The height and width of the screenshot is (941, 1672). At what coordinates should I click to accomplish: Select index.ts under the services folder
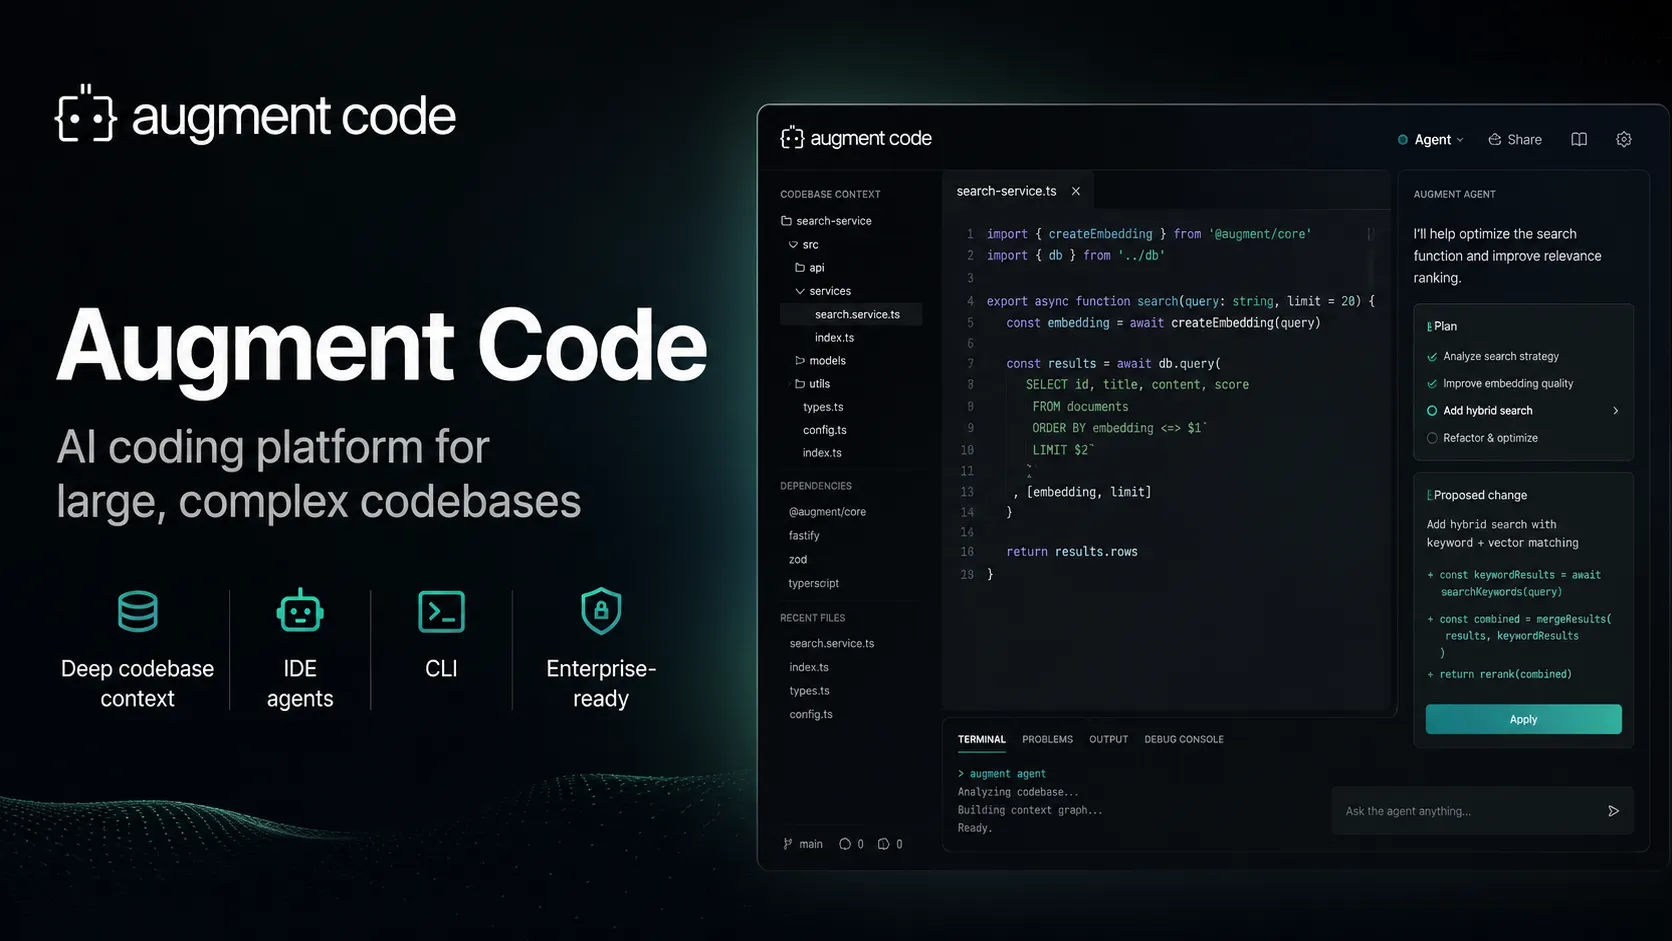click(x=834, y=338)
